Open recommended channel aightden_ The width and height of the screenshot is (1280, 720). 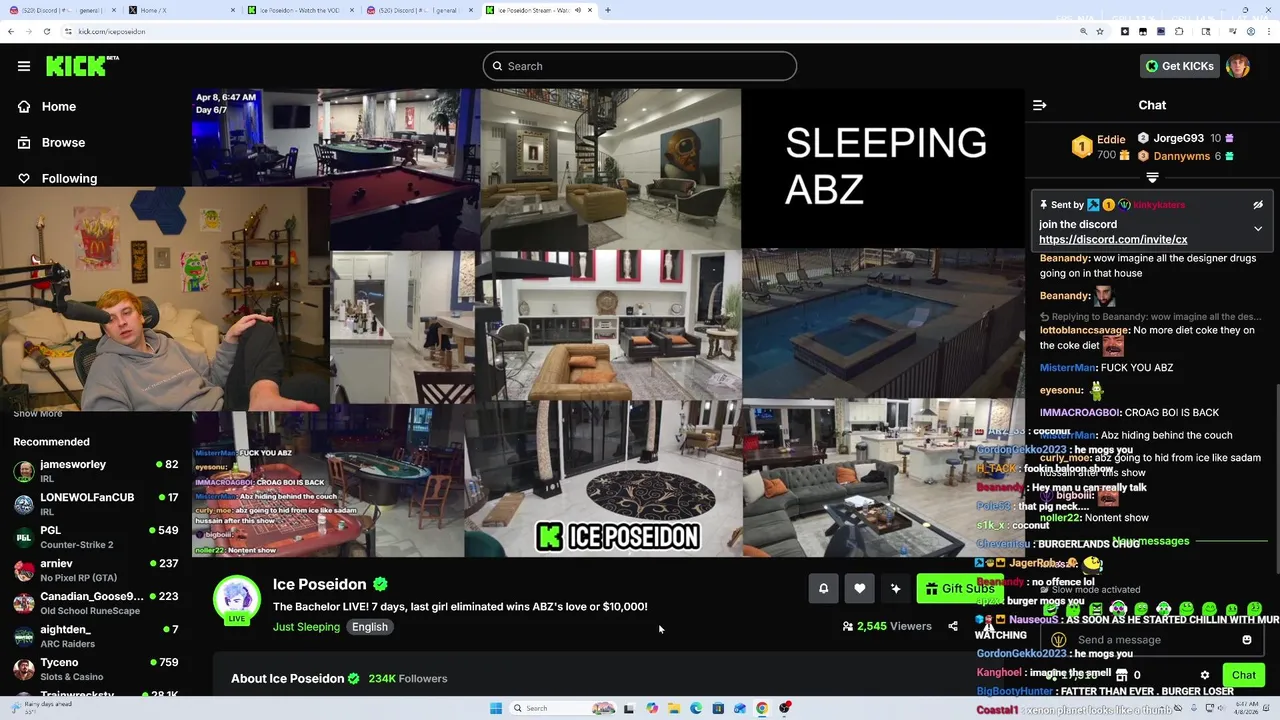pyautogui.click(x=95, y=635)
